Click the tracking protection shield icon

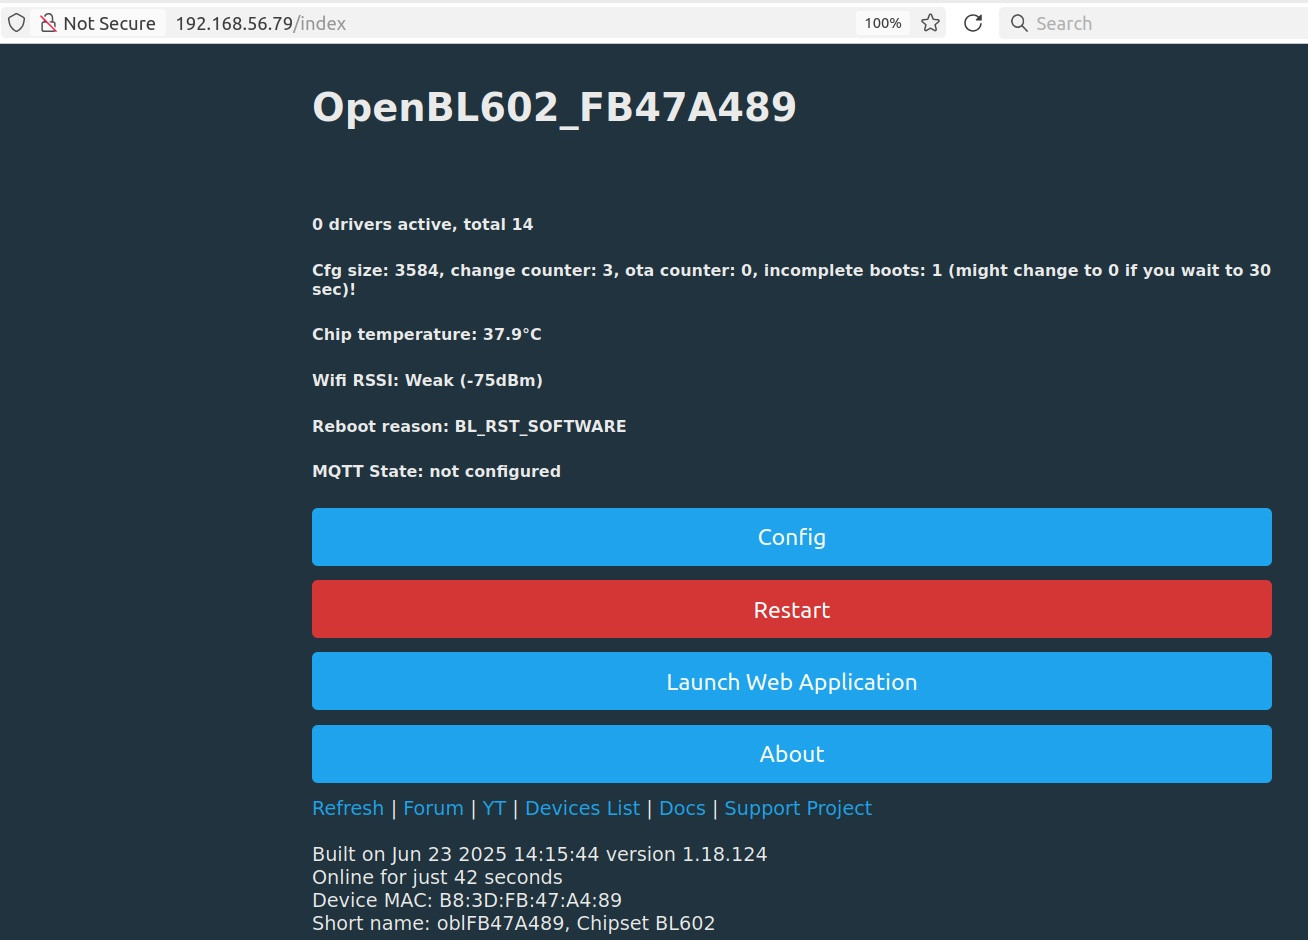tap(16, 22)
